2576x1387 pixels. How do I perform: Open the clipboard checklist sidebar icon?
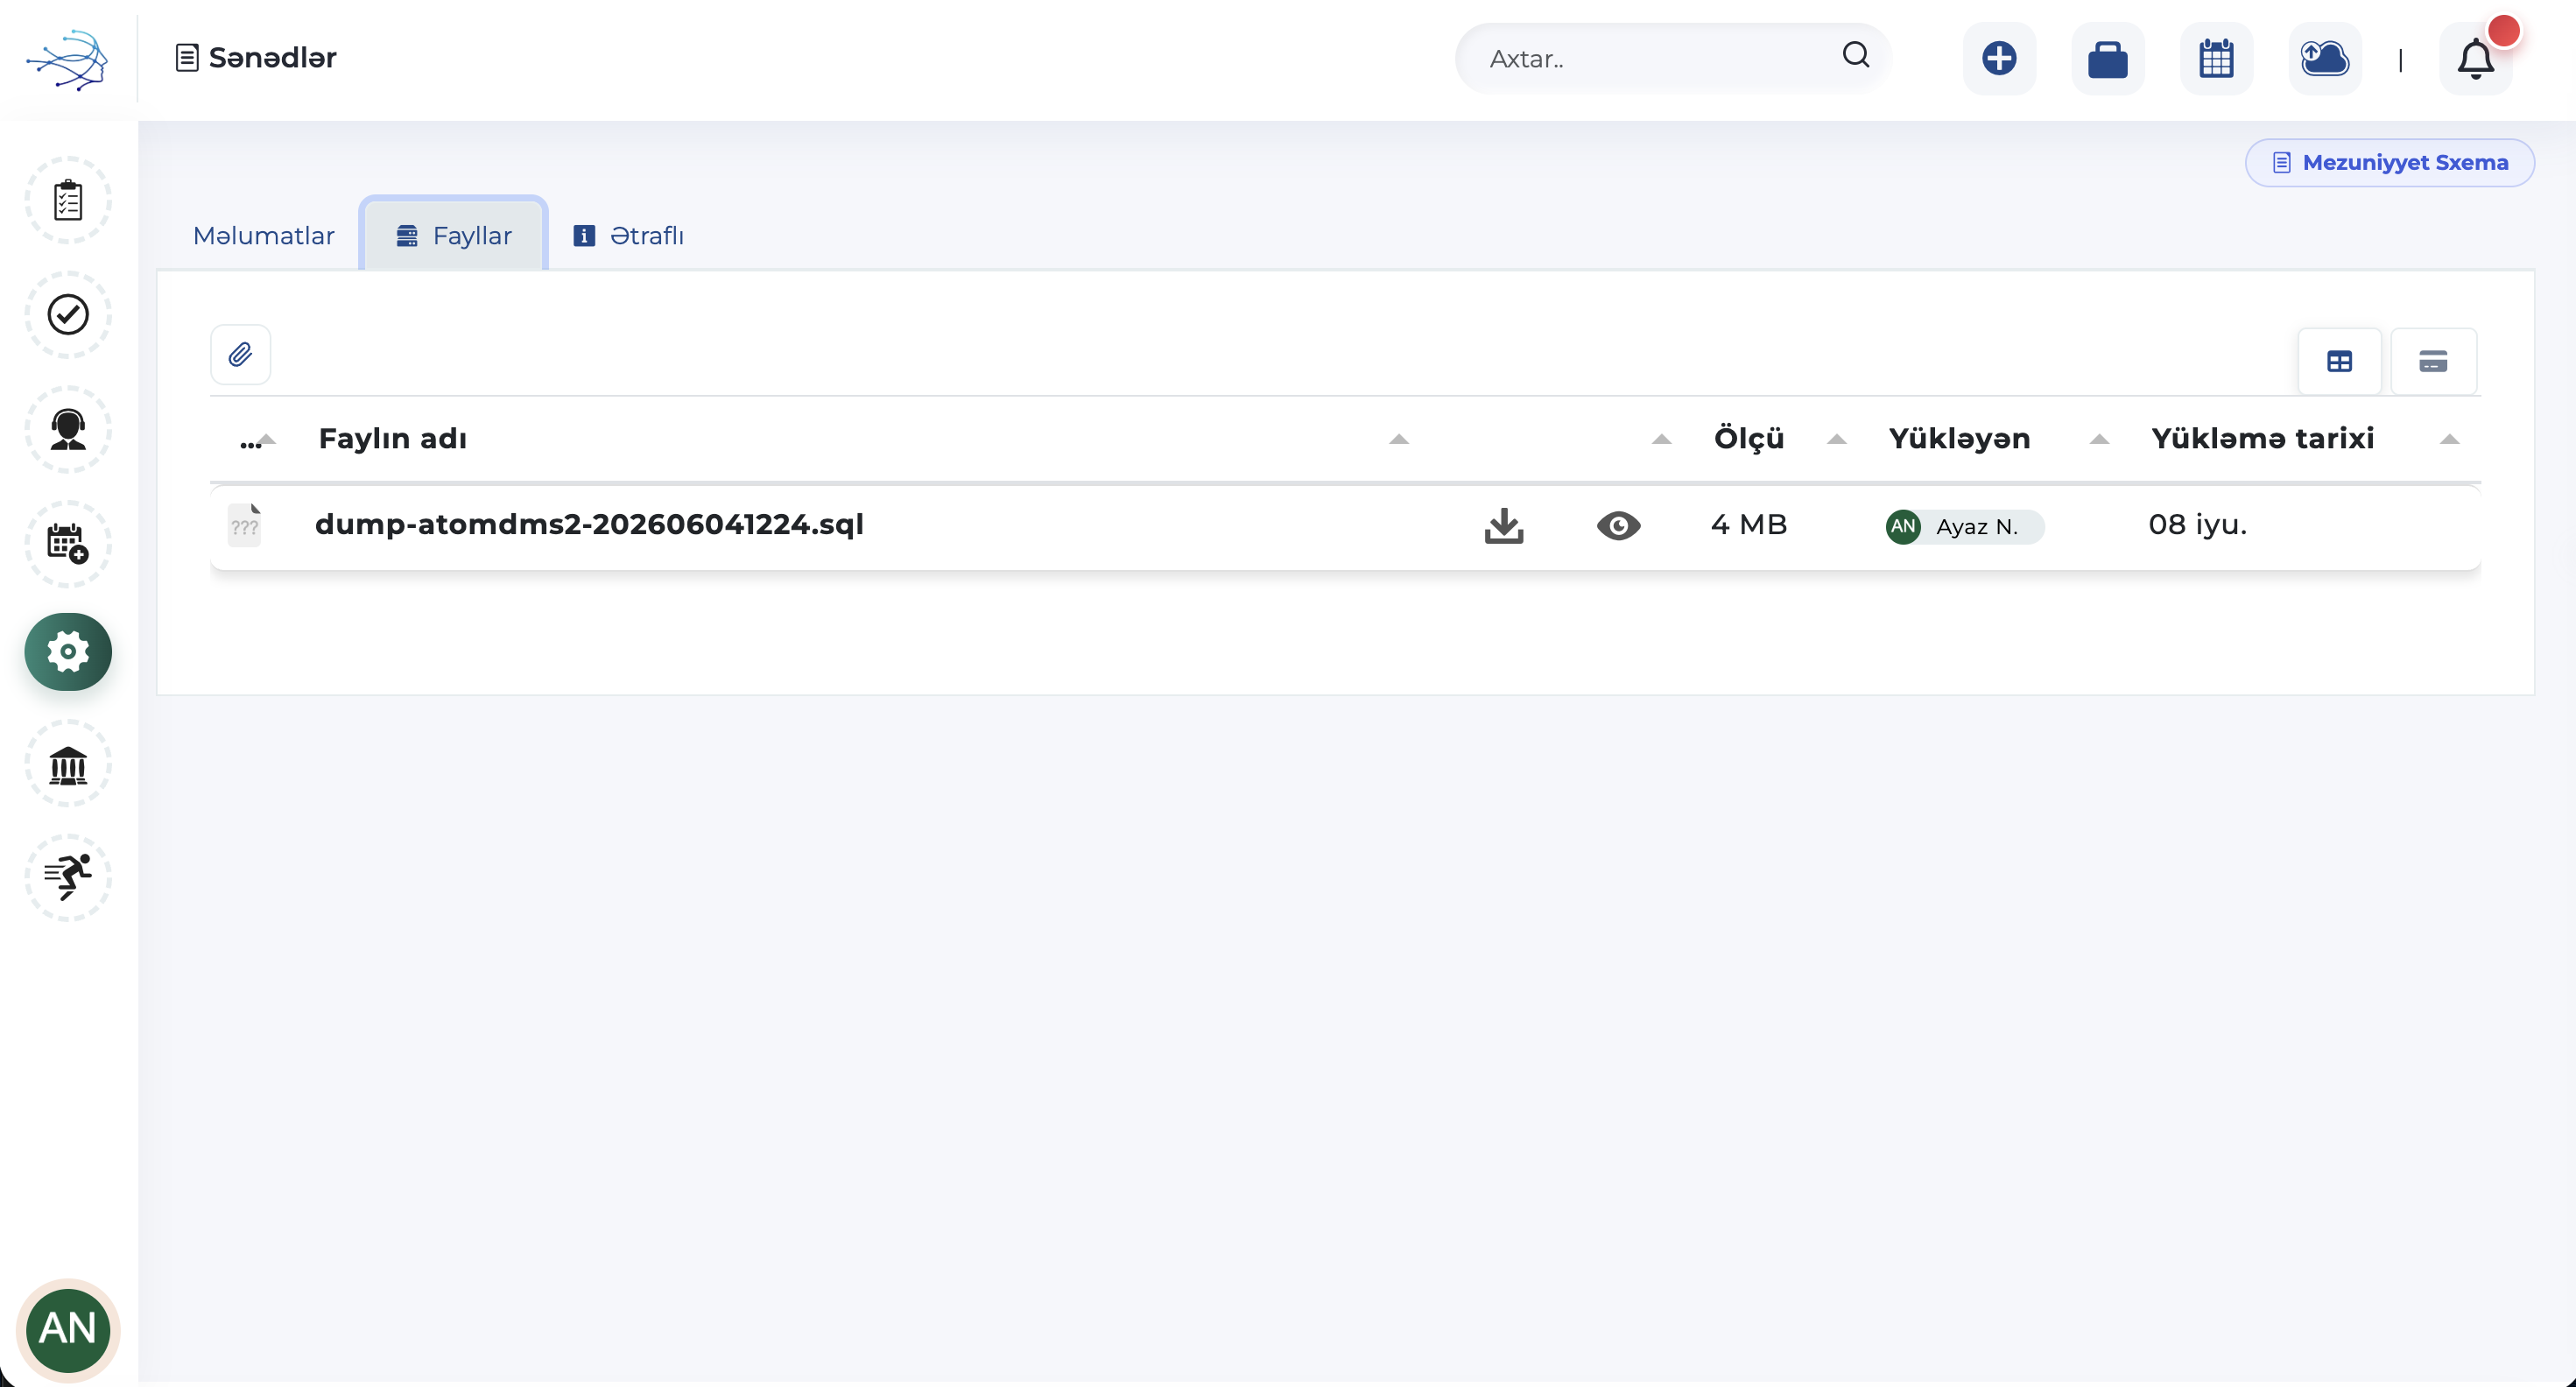click(x=68, y=200)
